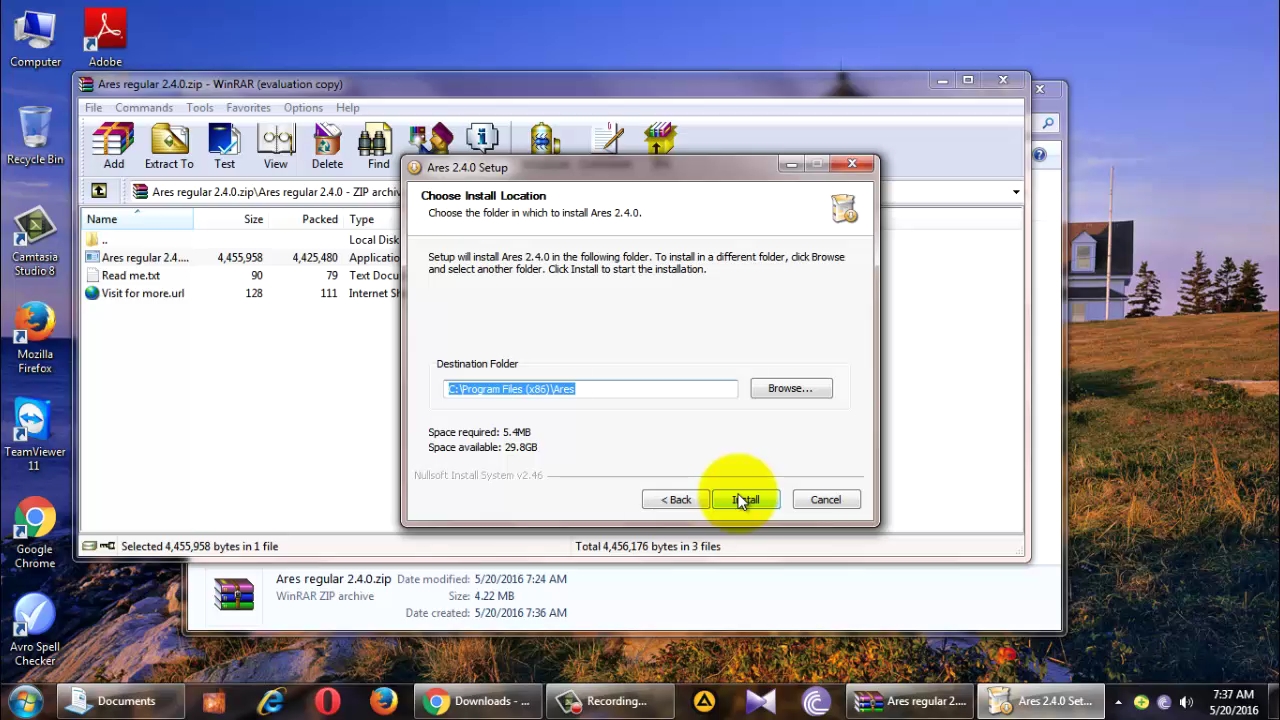Open the TeamViewer 11 desktop shortcut

click(x=35, y=436)
